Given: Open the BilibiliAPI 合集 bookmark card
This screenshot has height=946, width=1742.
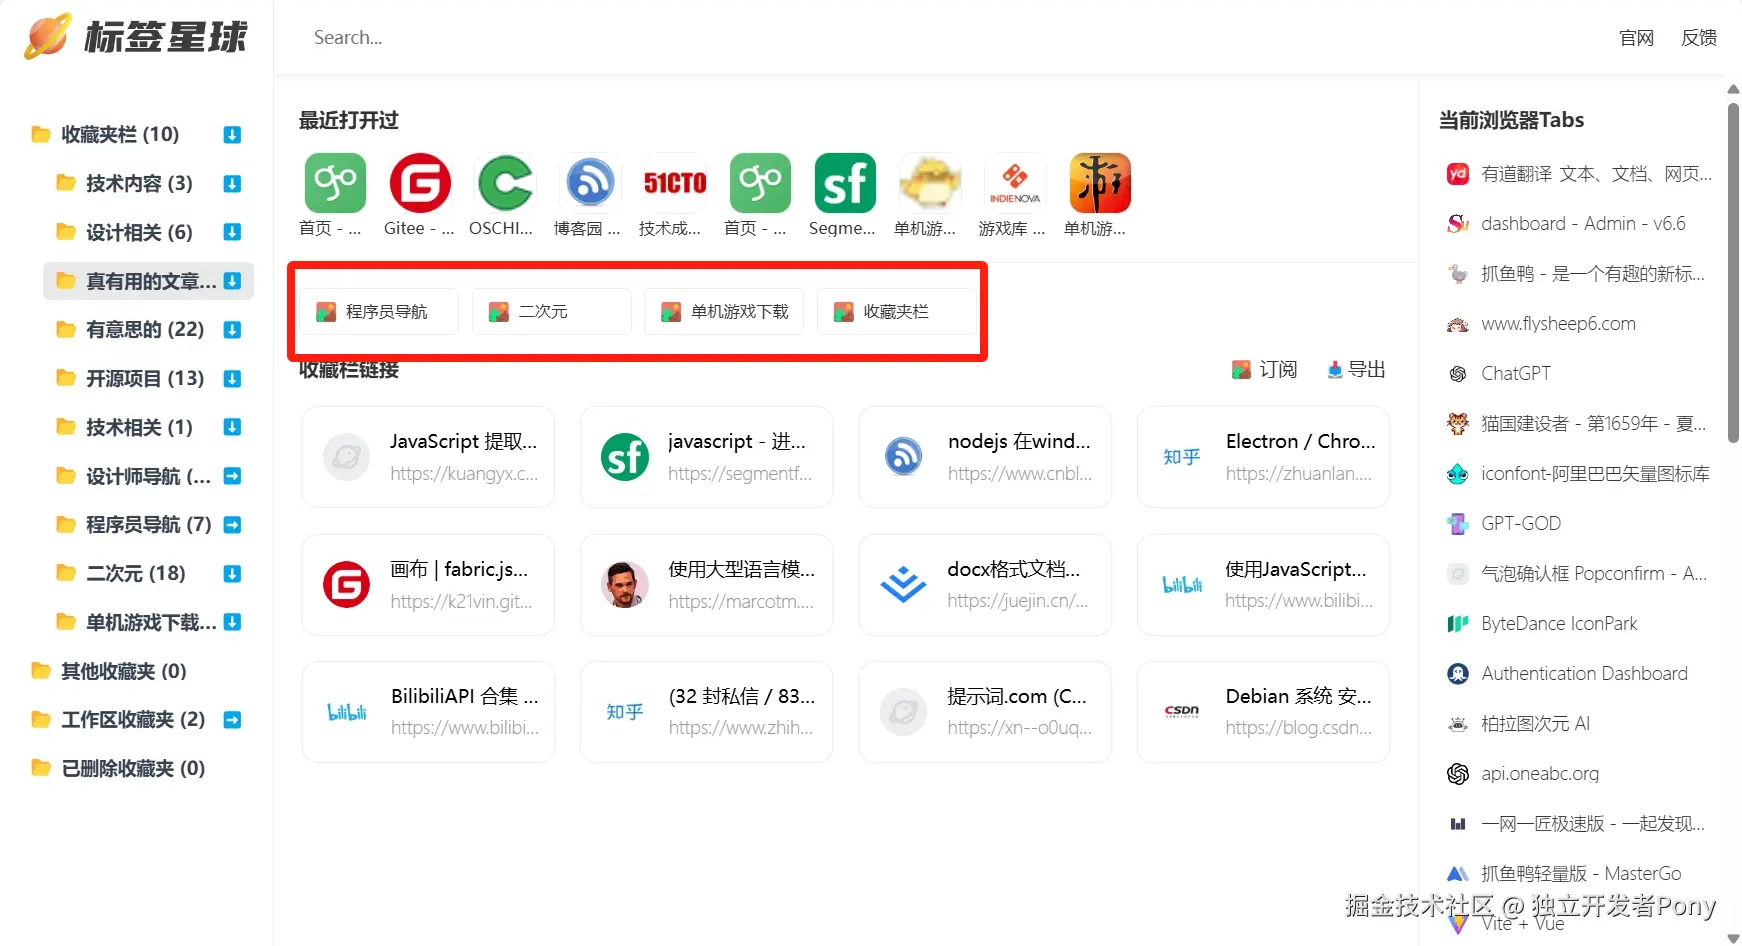Looking at the screenshot, I should [428, 712].
